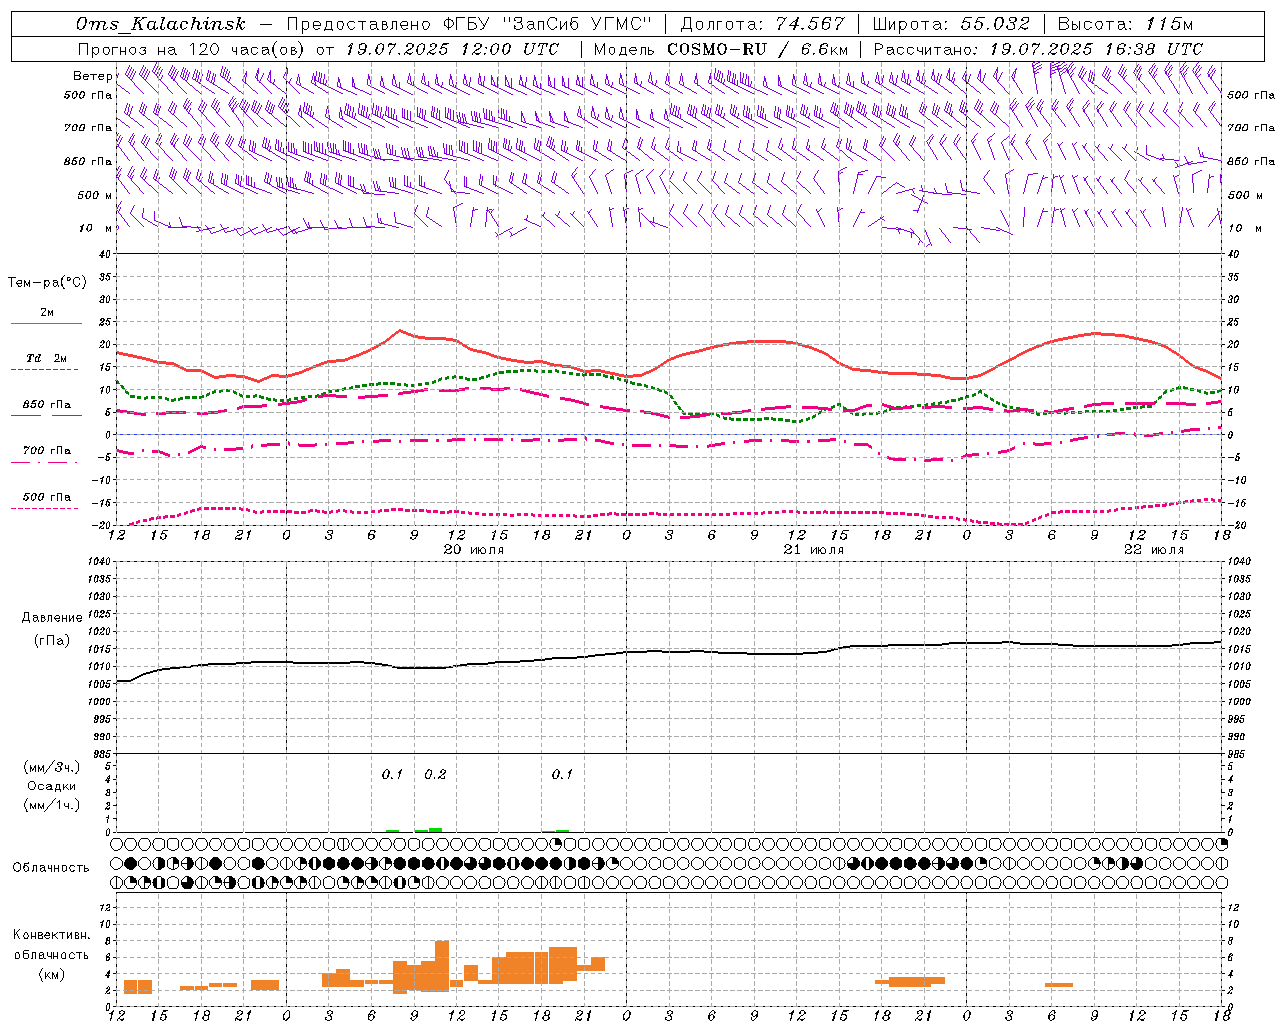
Task: Click the station name "Oms_Kalachinsk"
Action: [161, 24]
